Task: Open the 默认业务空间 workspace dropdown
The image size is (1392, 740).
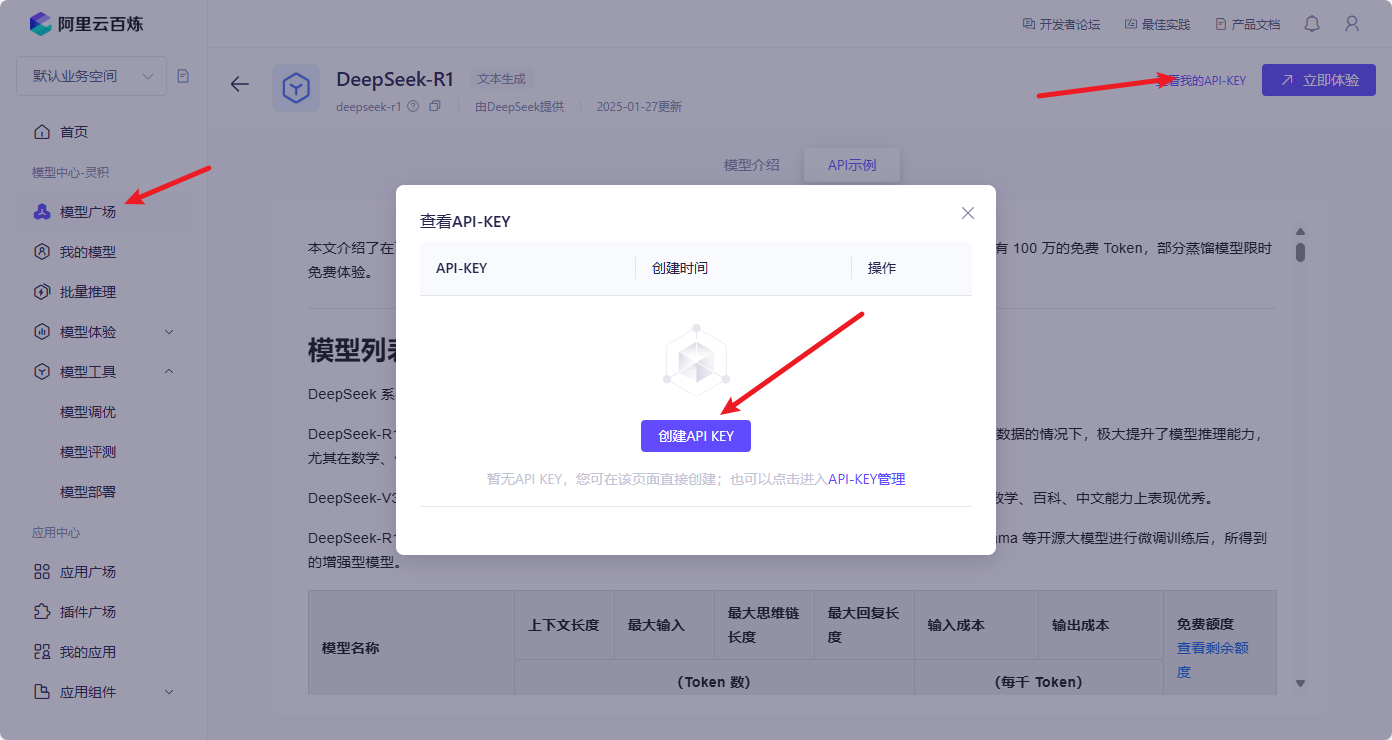Action: [91, 76]
